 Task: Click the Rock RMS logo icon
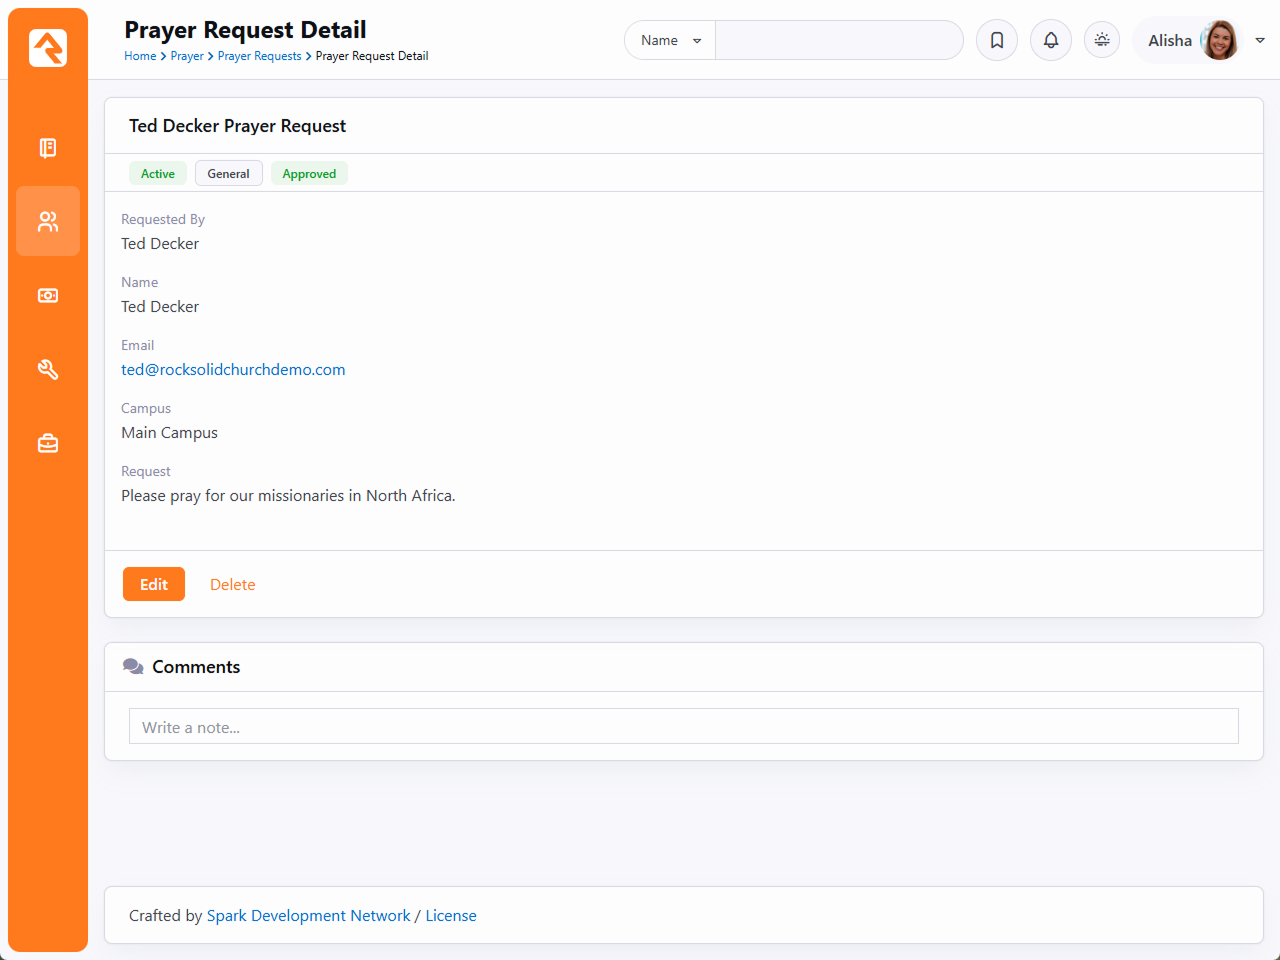tap(48, 48)
